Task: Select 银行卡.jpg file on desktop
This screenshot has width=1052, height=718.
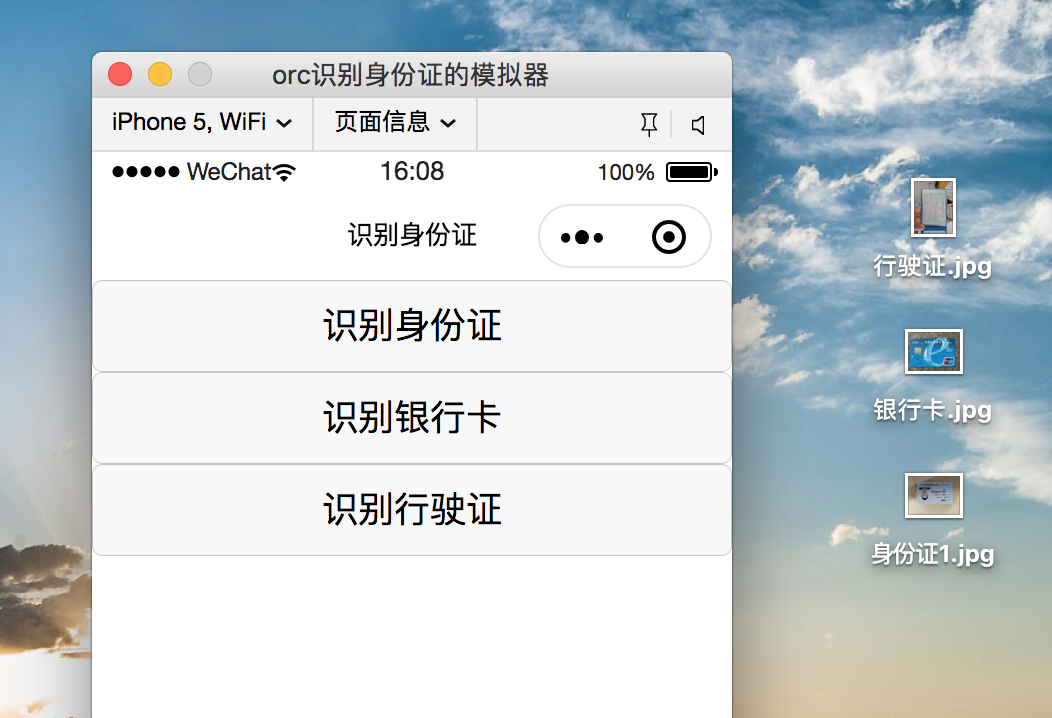Action: pos(933,376)
